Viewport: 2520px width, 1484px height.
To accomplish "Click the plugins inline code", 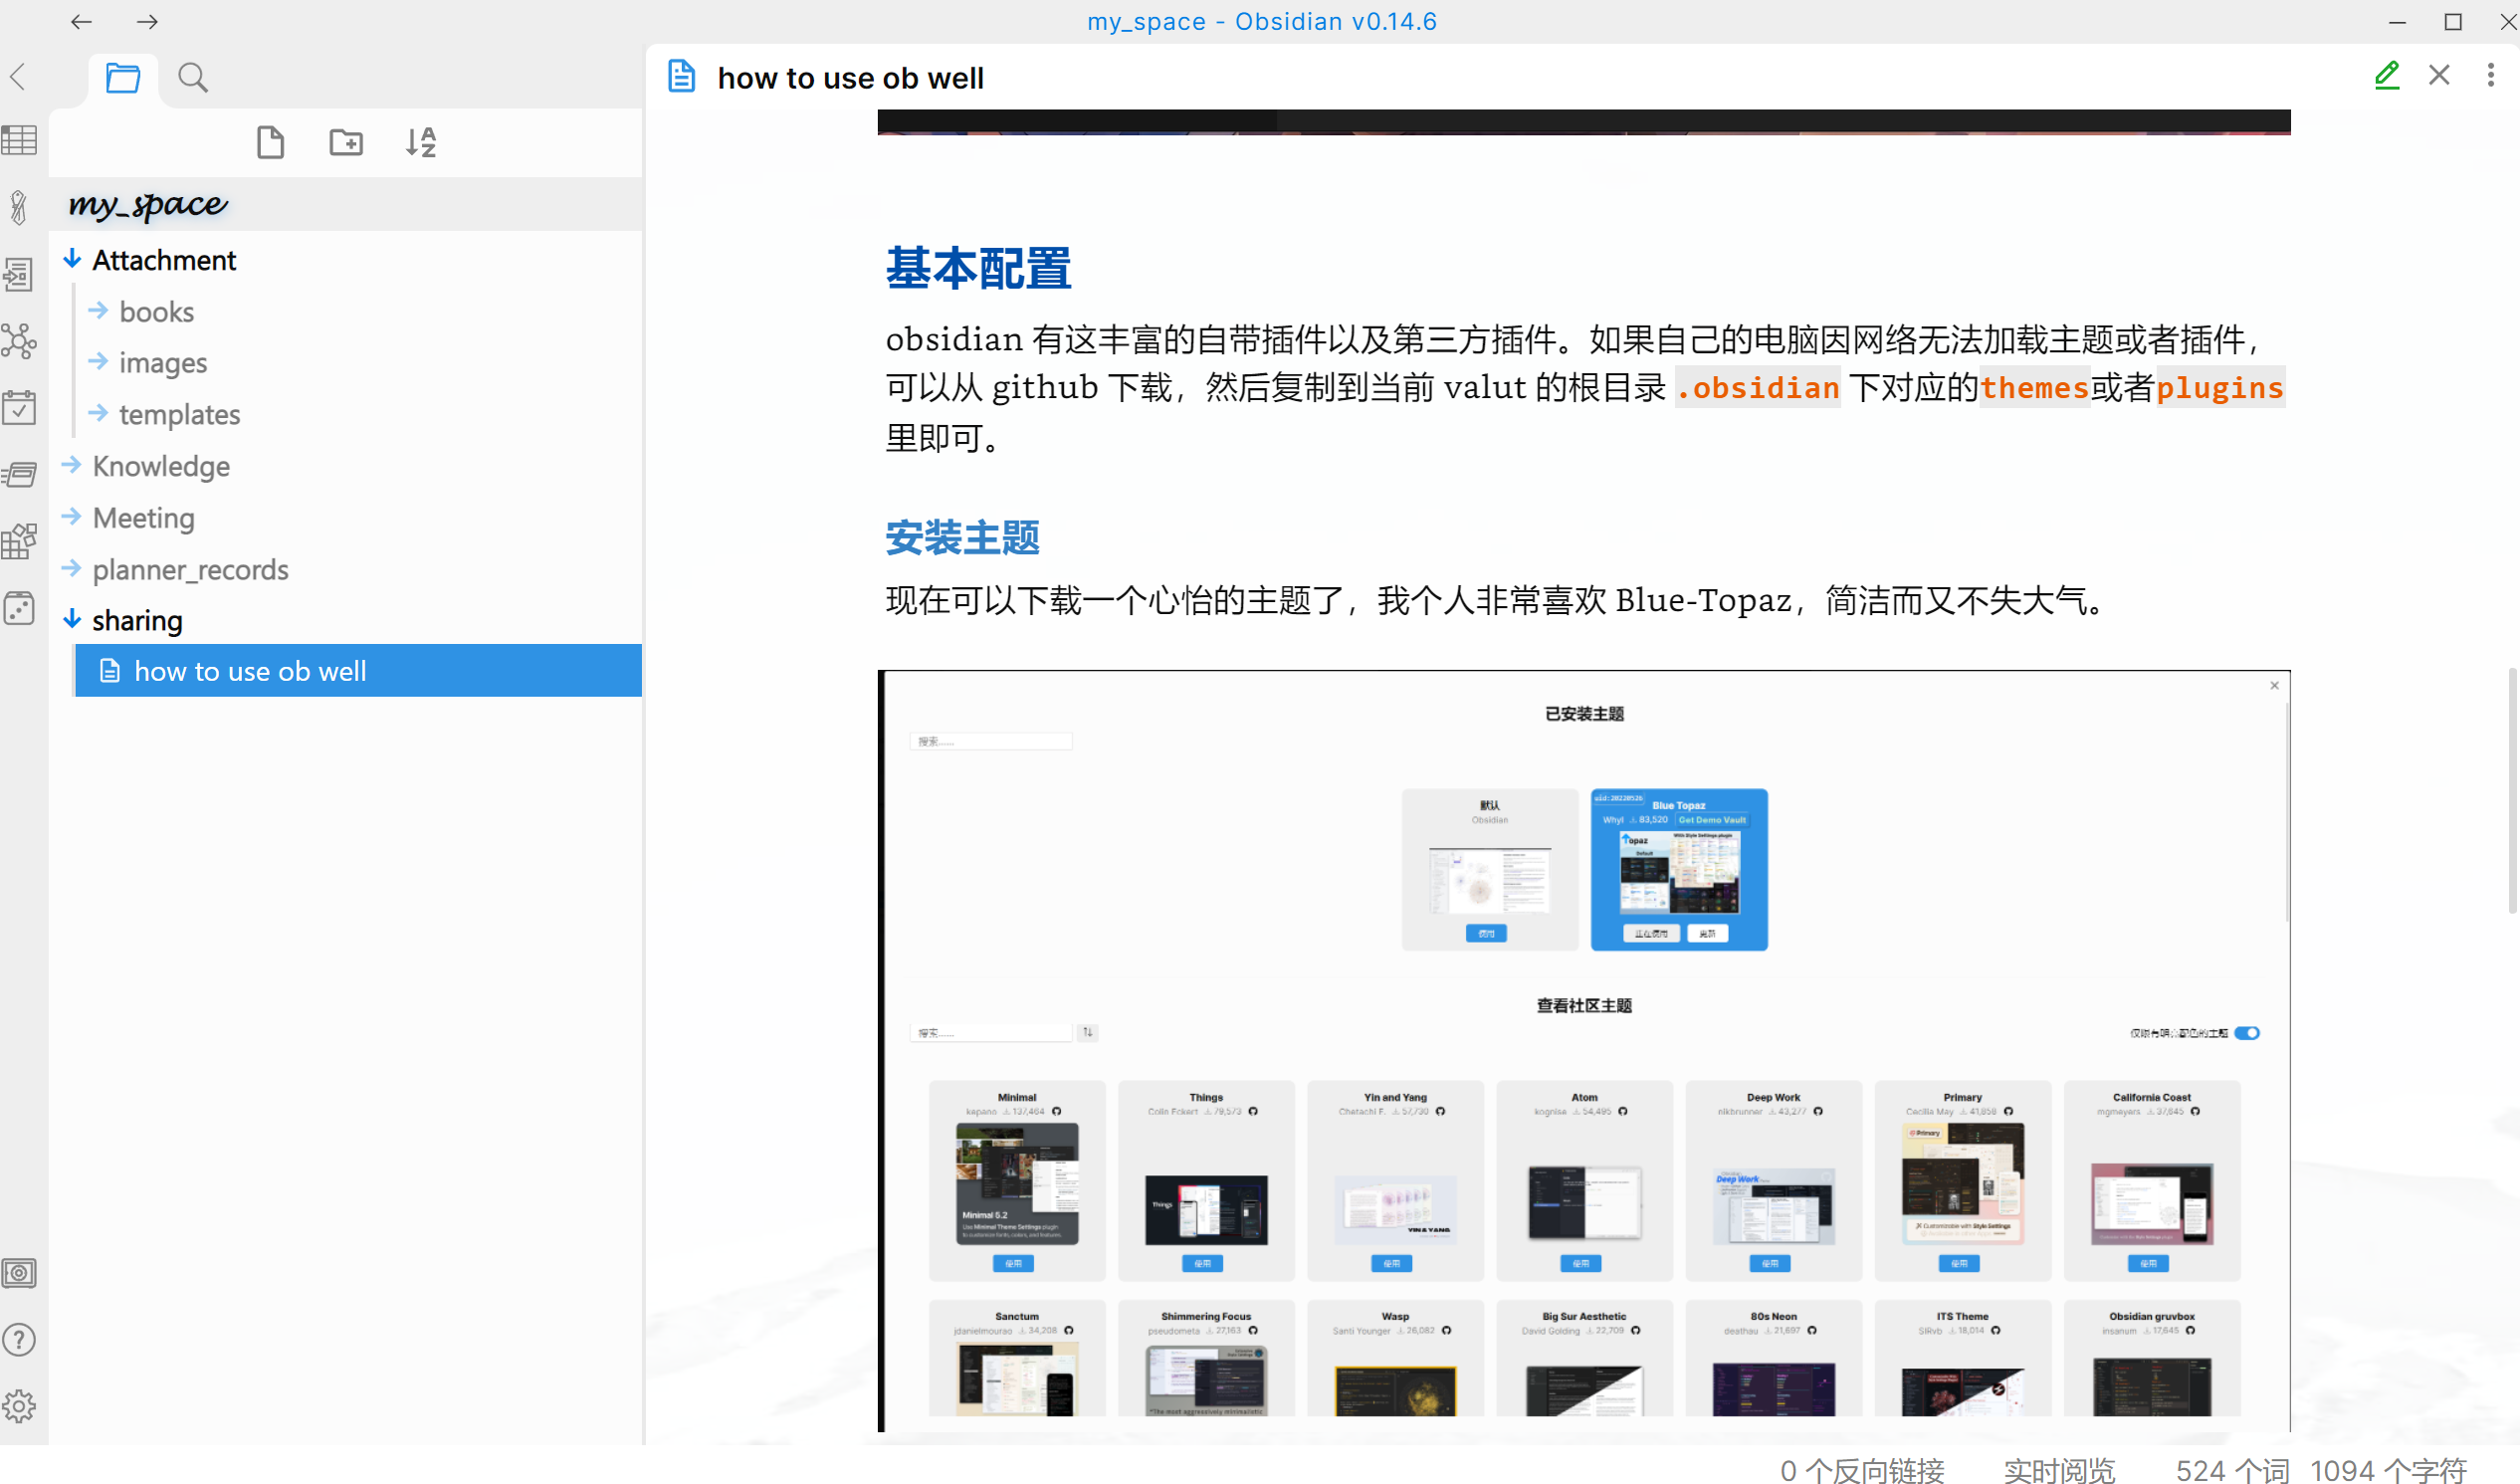I will (x=2220, y=388).
